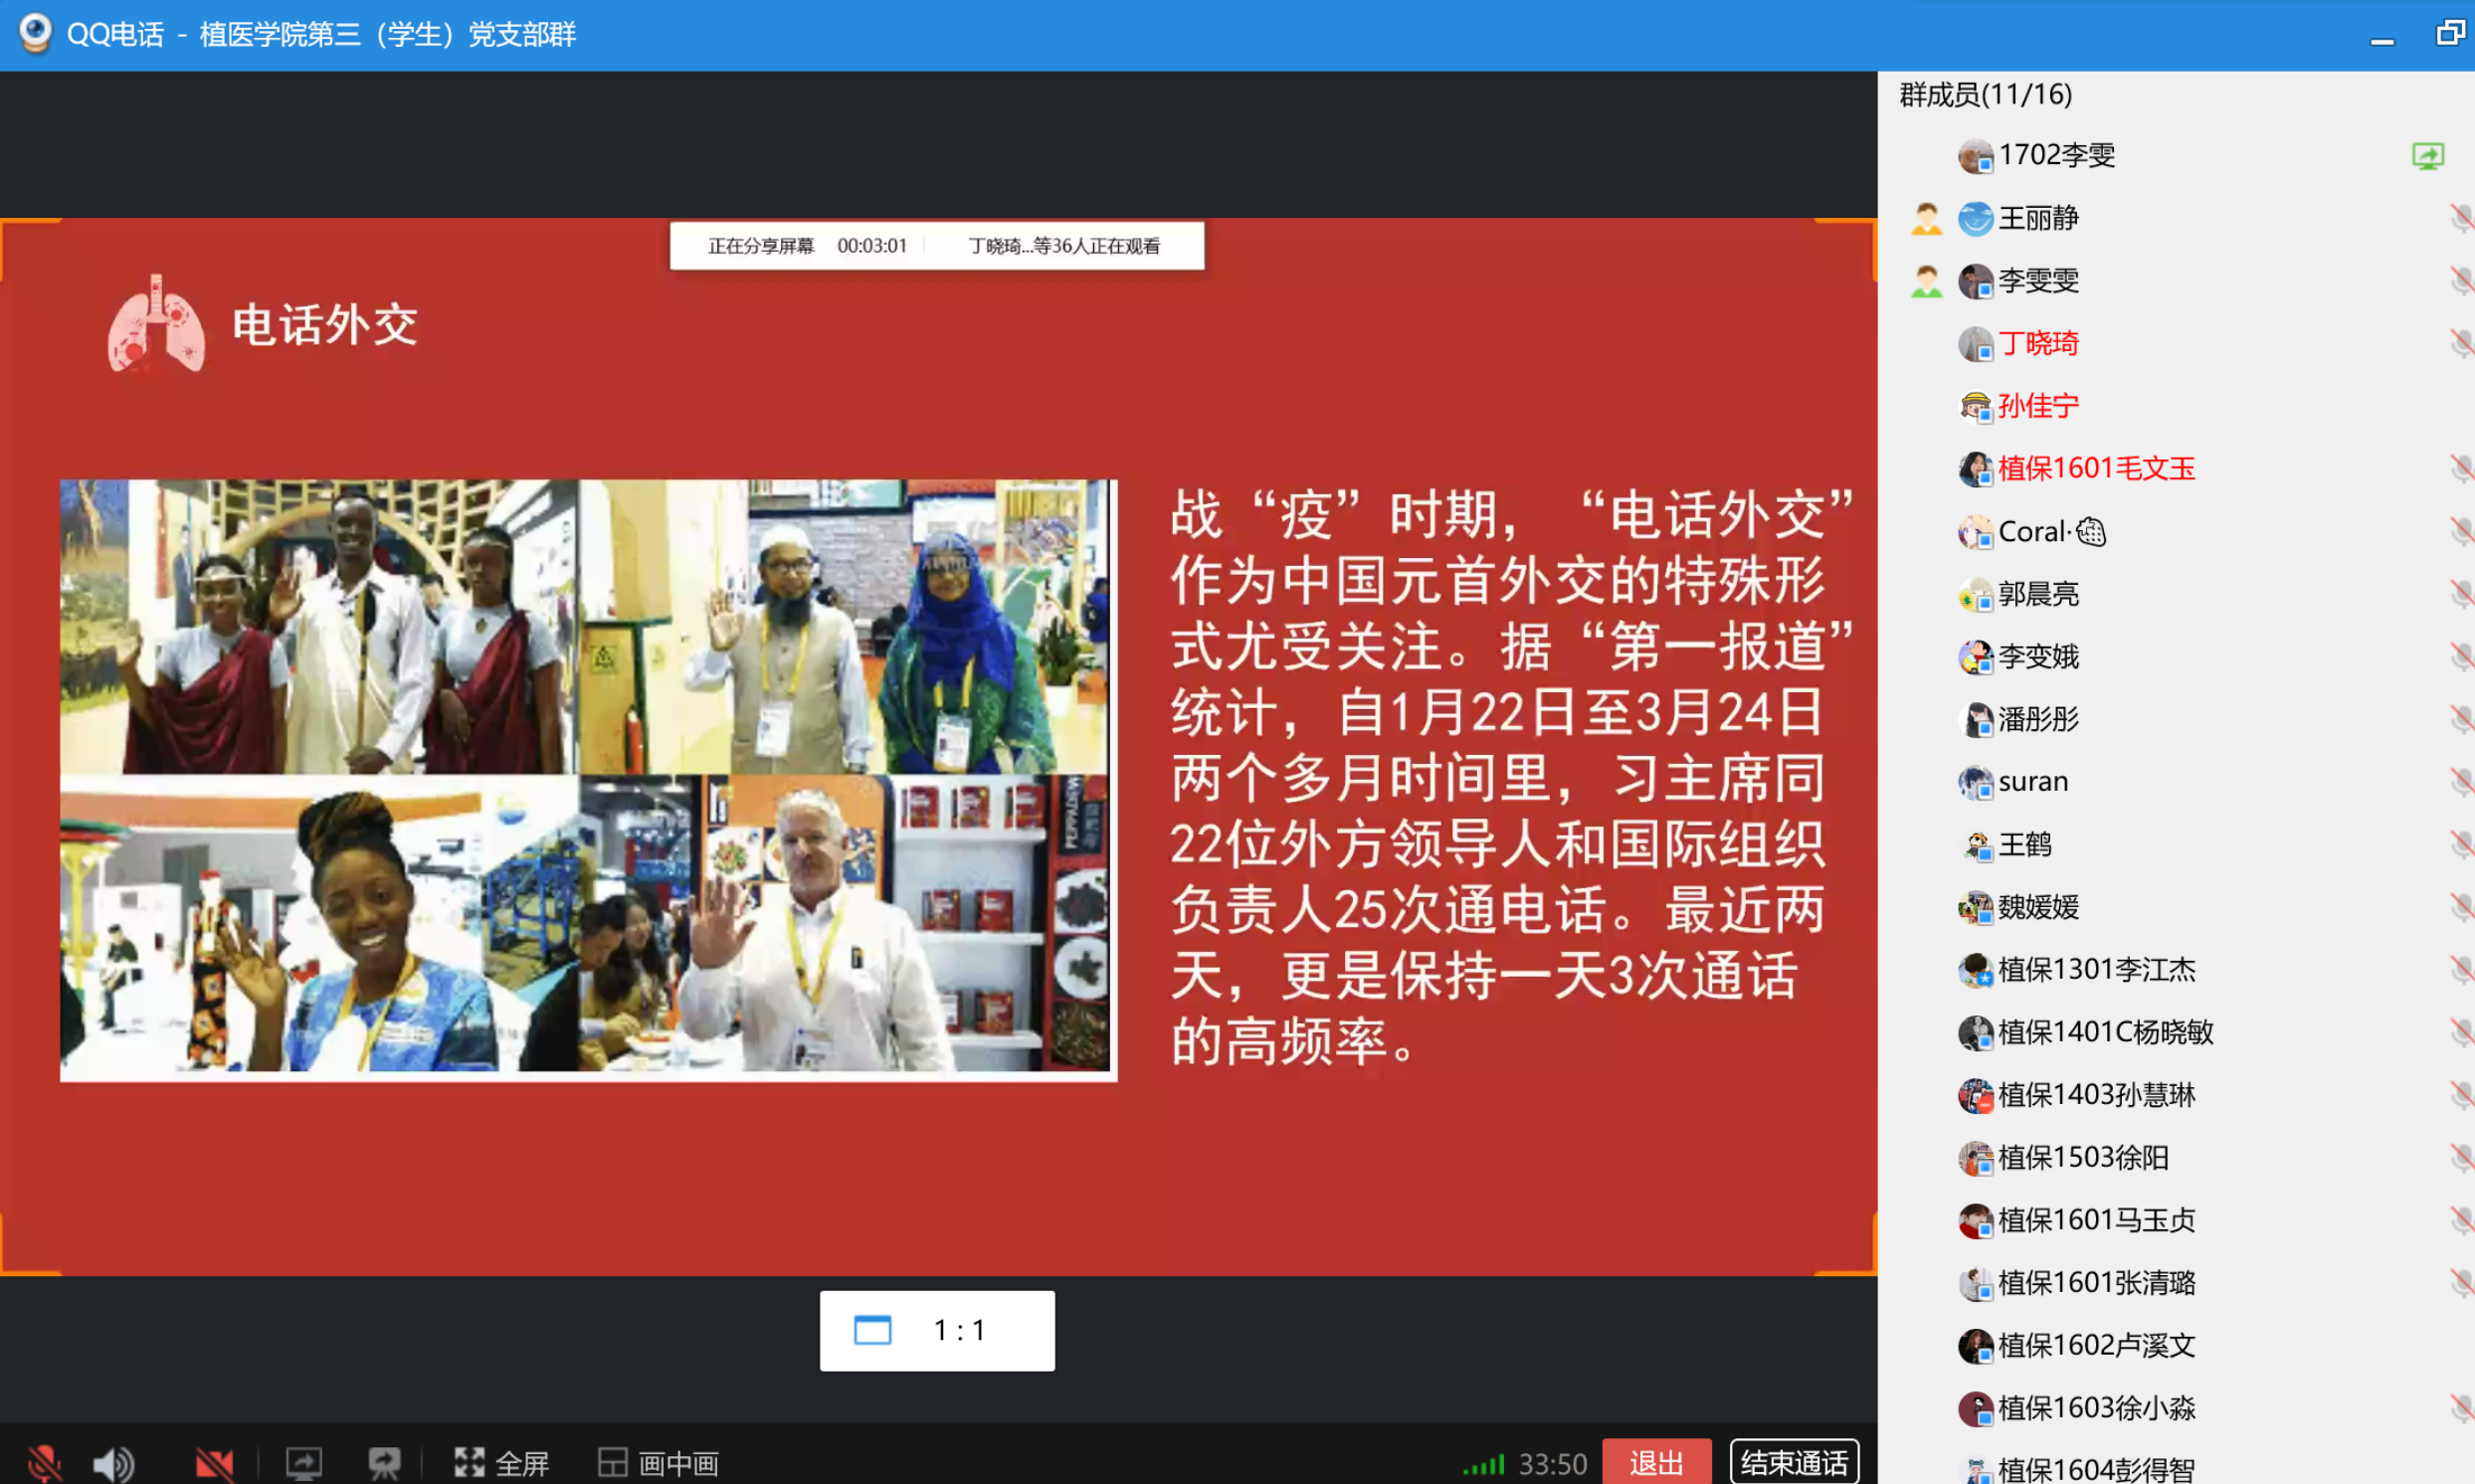Viewport: 2475px width, 1484px height.
Task: Click 王丽静's muted microphone icon
Action: (2461, 218)
